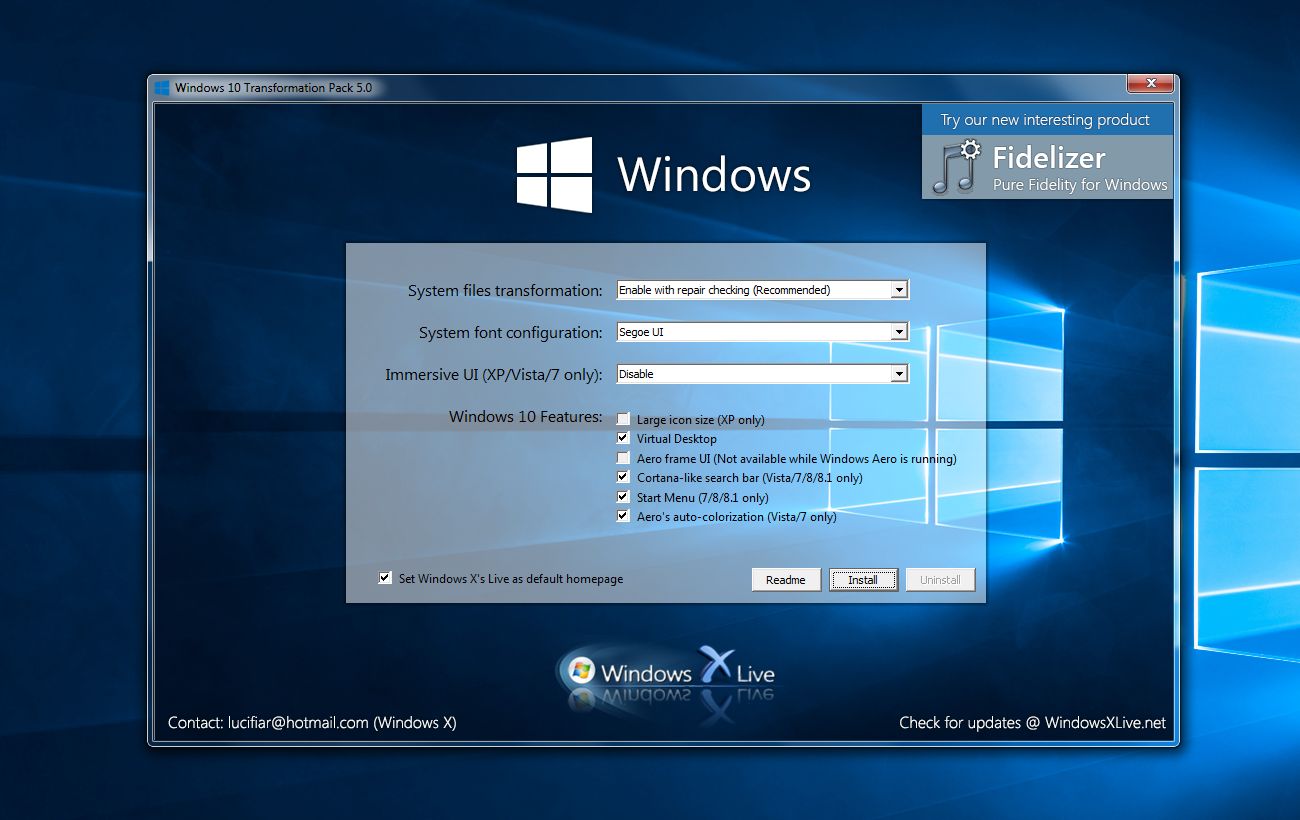The image size is (1300, 820).
Task: Click the 'Pure Fidelity for Windows' tagline
Action: (1080, 185)
